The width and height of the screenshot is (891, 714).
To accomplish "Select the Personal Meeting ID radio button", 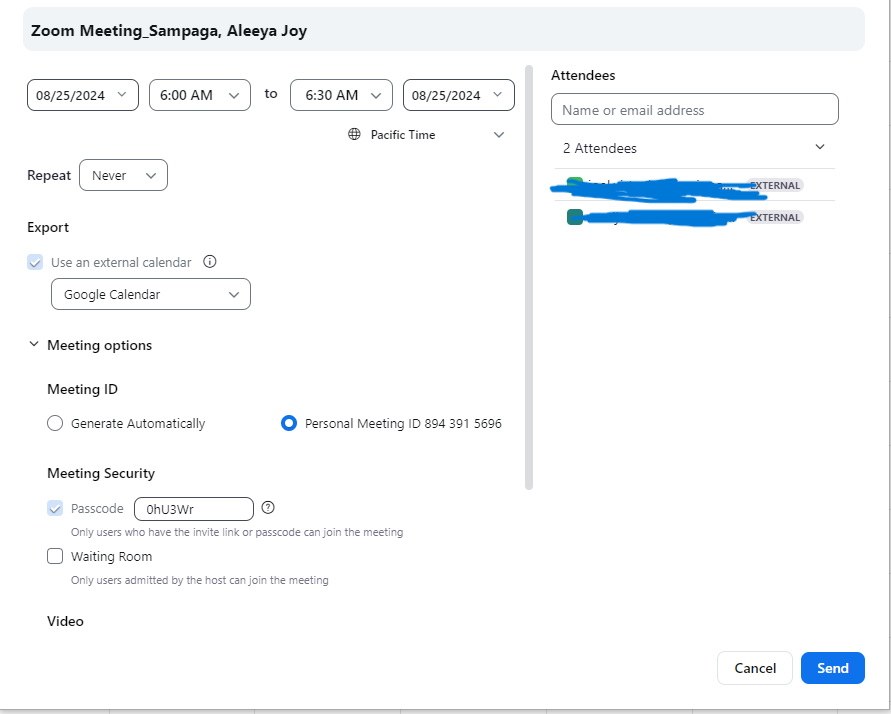I will click(289, 424).
